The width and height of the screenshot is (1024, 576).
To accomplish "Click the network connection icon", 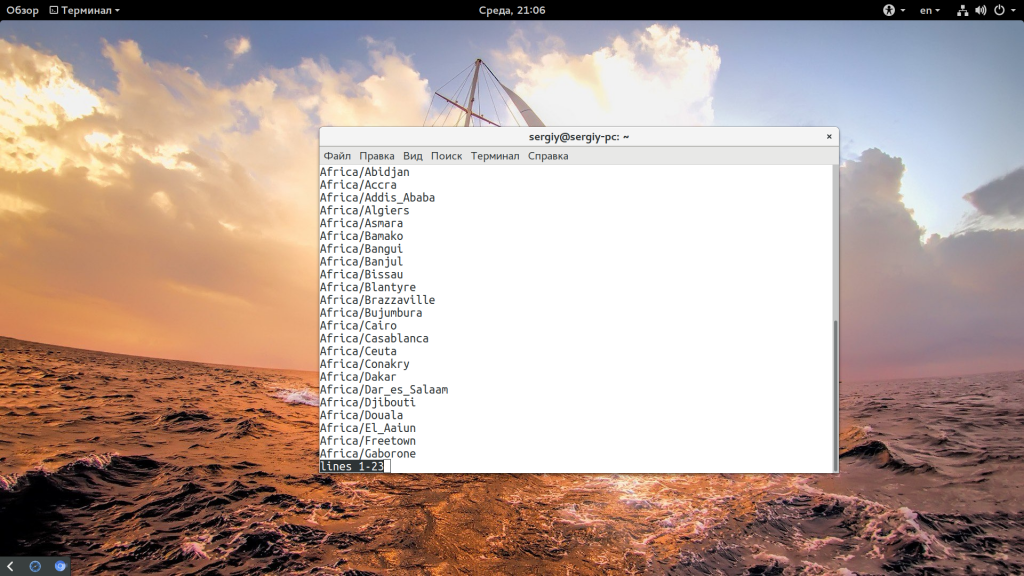I will [x=962, y=10].
